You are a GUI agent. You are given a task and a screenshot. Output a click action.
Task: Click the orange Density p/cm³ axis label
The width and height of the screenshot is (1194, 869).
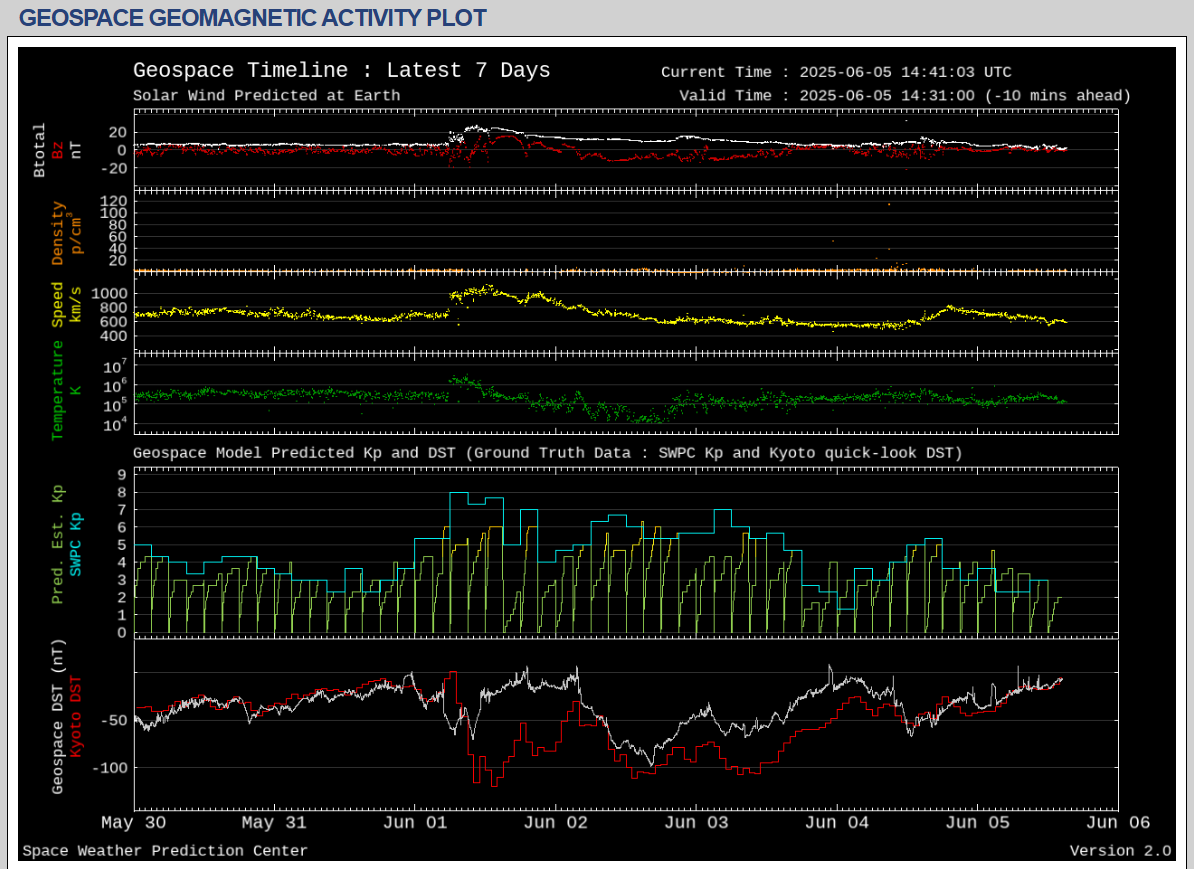(67, 233)
